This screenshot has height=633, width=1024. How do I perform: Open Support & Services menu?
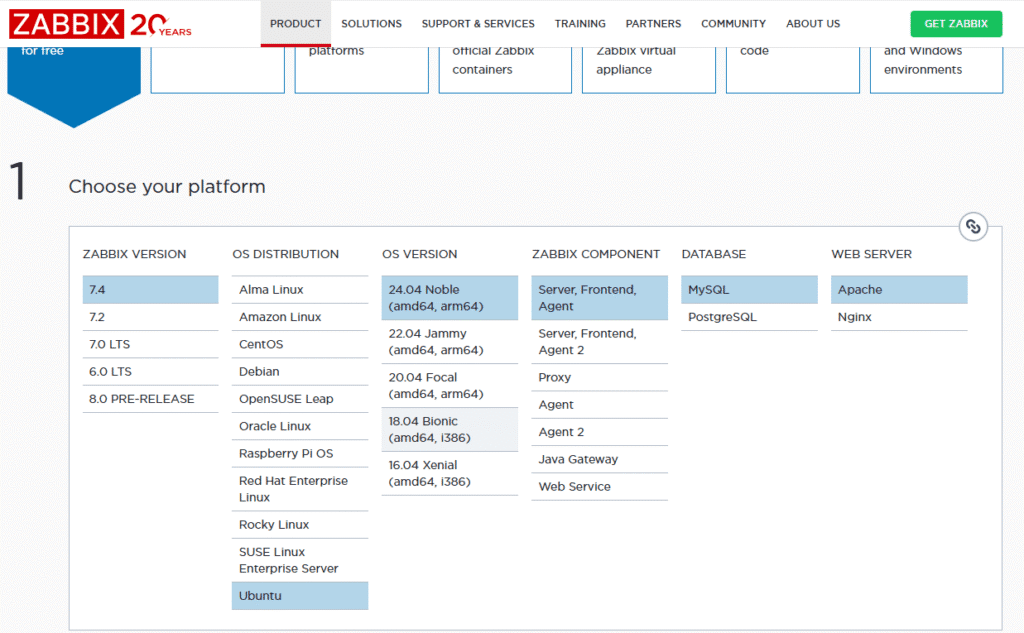(x=477, y=24)
